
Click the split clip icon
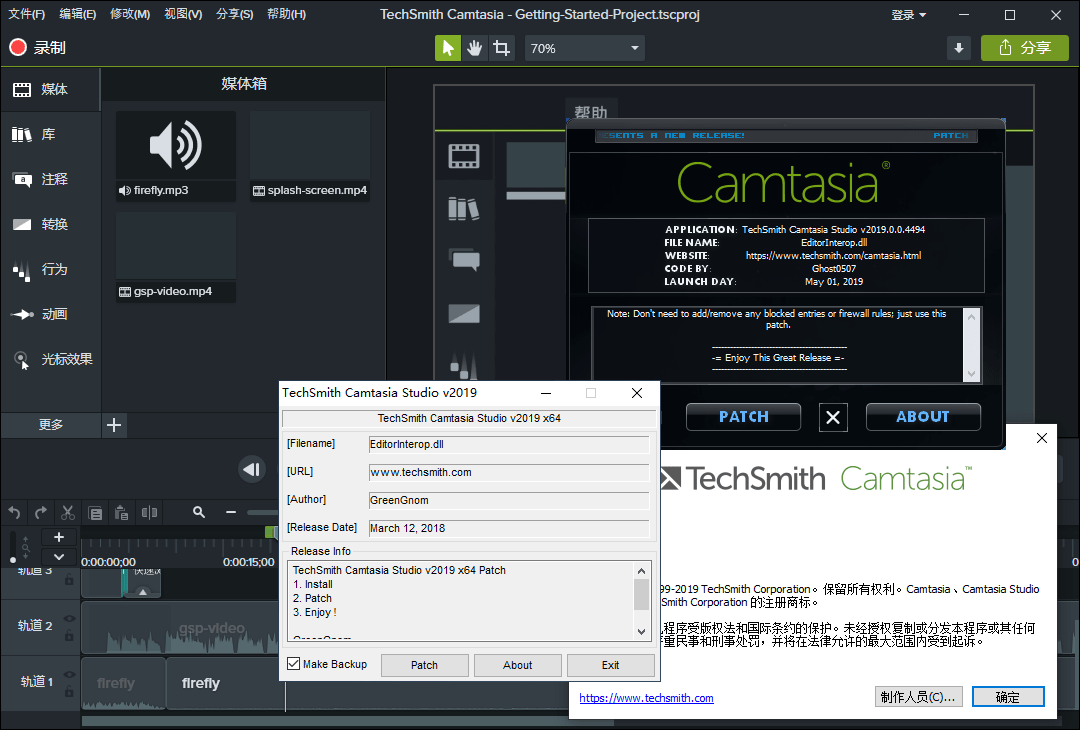(x=149, y=512)
